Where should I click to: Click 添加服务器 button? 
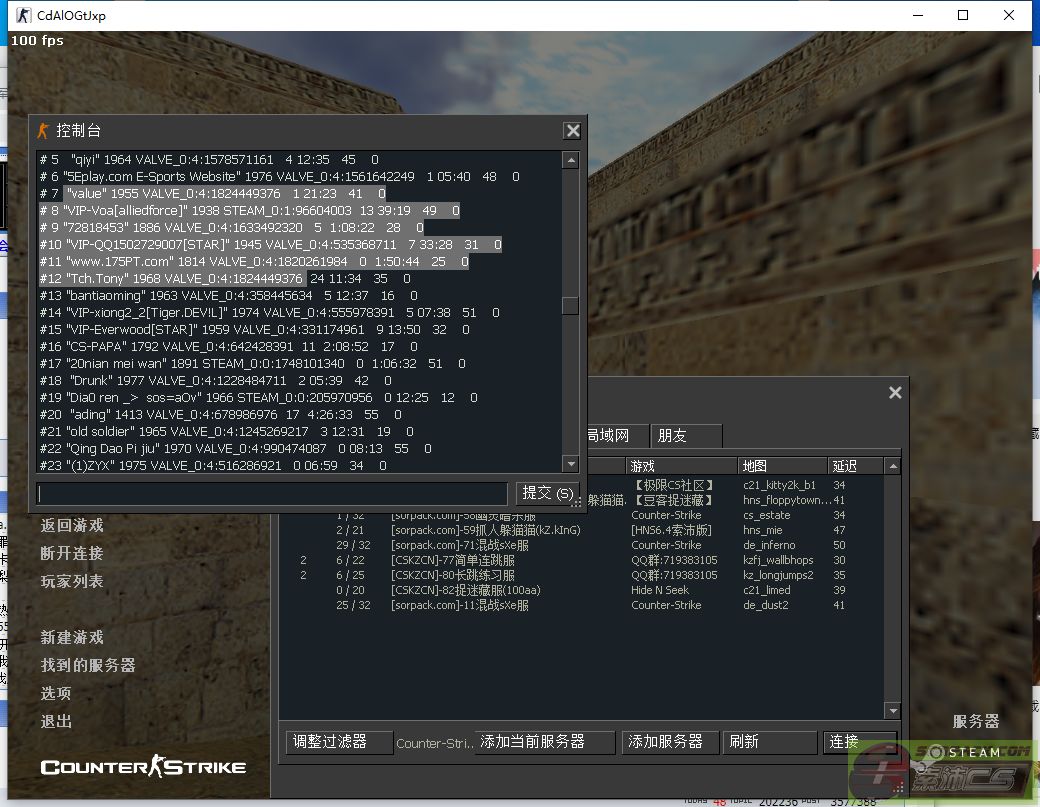[671, 742]
